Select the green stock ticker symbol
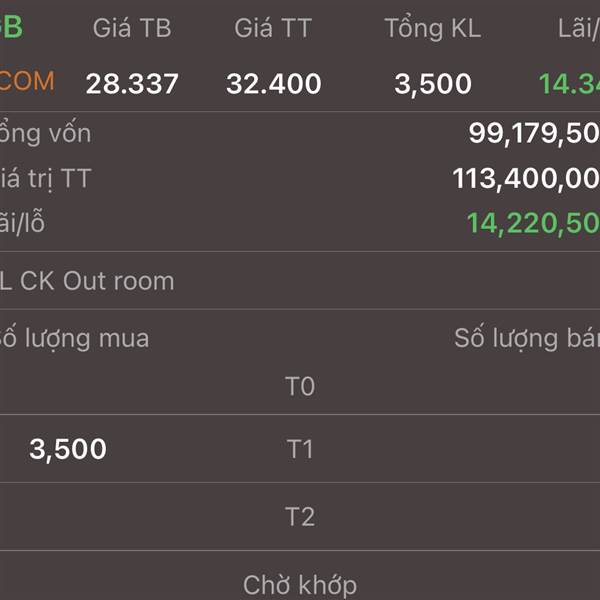 [x=11, y=28]
